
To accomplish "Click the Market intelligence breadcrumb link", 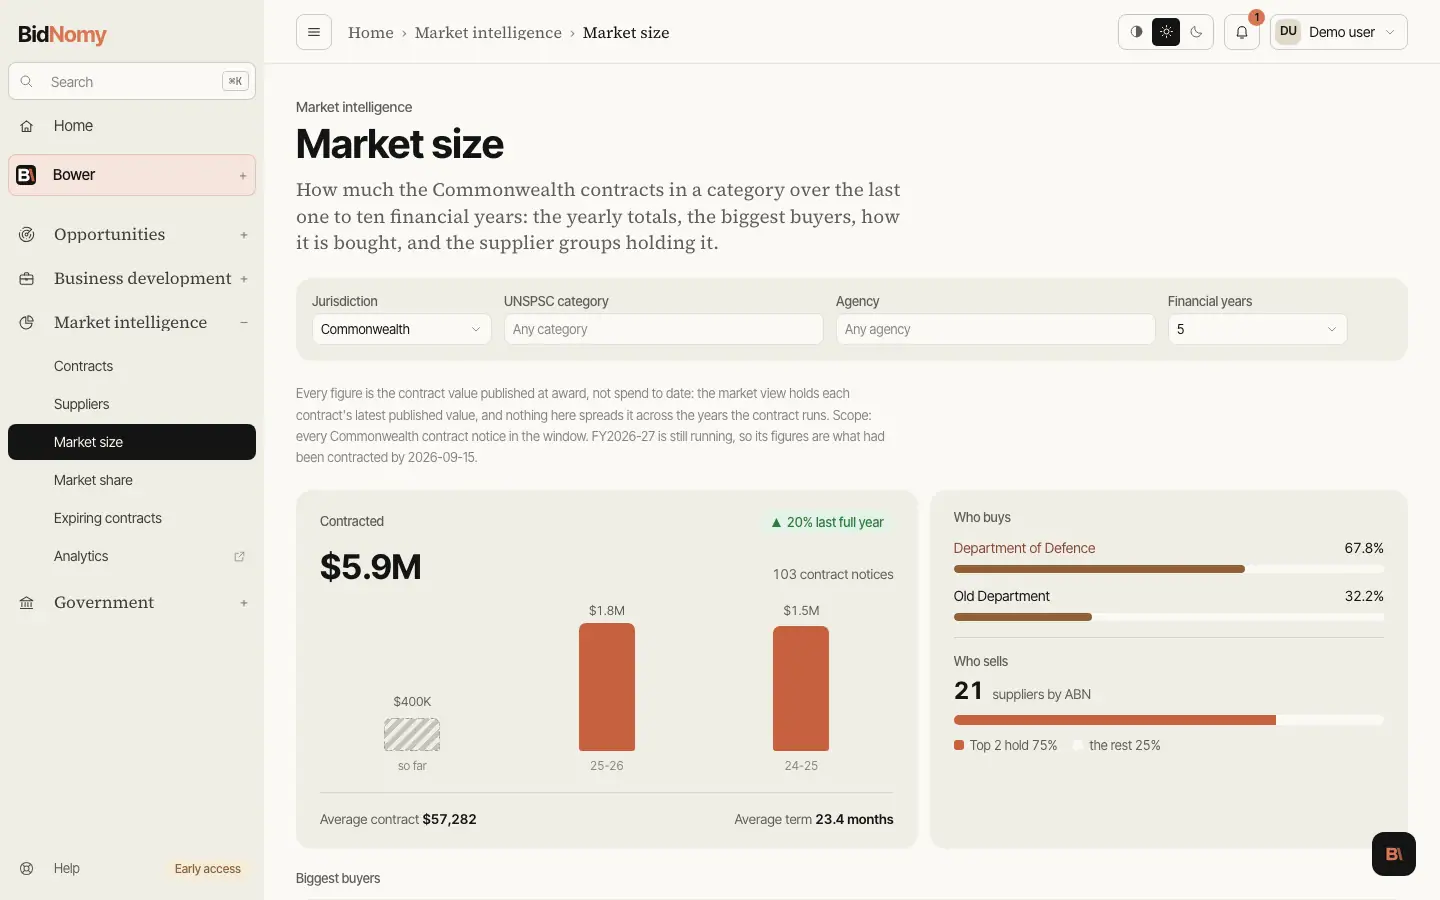I will pyautogui.click(x=488, y=33).
